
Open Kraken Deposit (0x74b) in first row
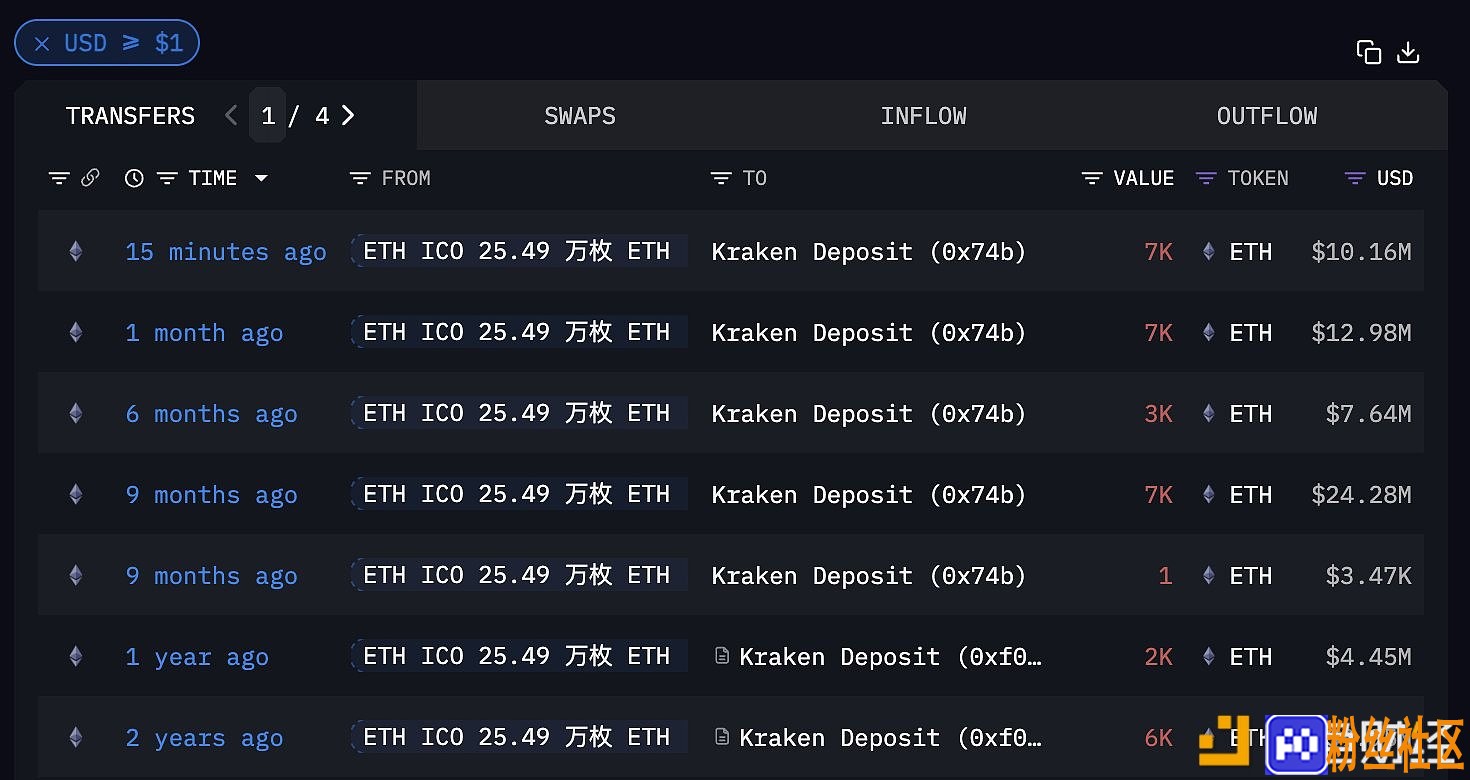(869, 252)
